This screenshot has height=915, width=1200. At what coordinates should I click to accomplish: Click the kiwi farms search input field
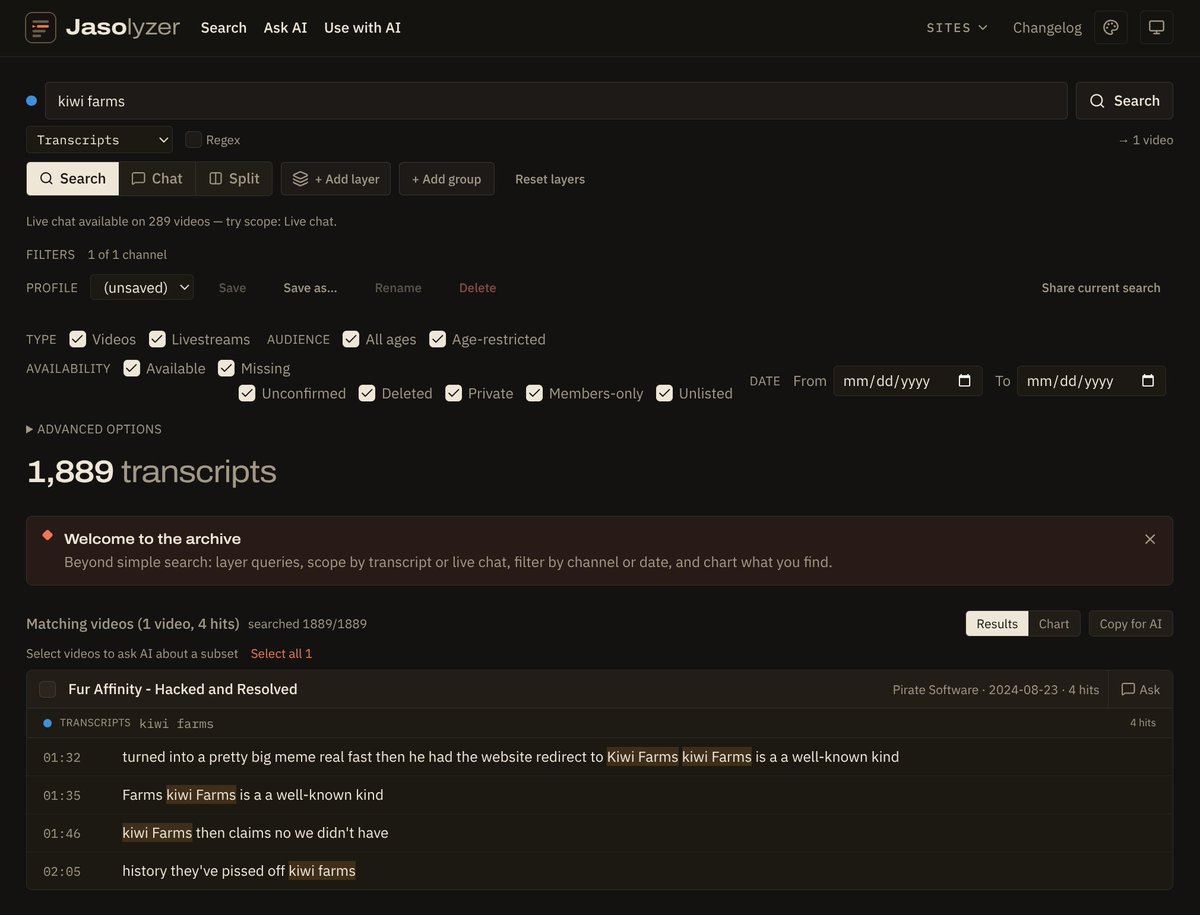tap(556, 101)
